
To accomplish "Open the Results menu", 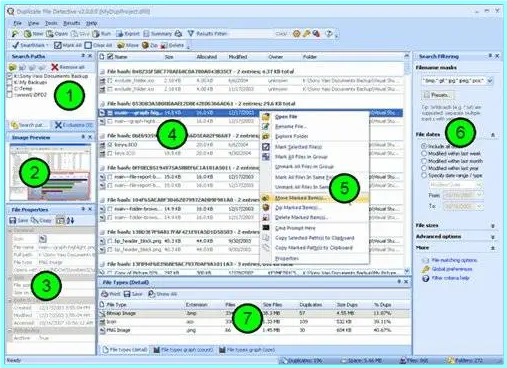I will tap(72, 23).
